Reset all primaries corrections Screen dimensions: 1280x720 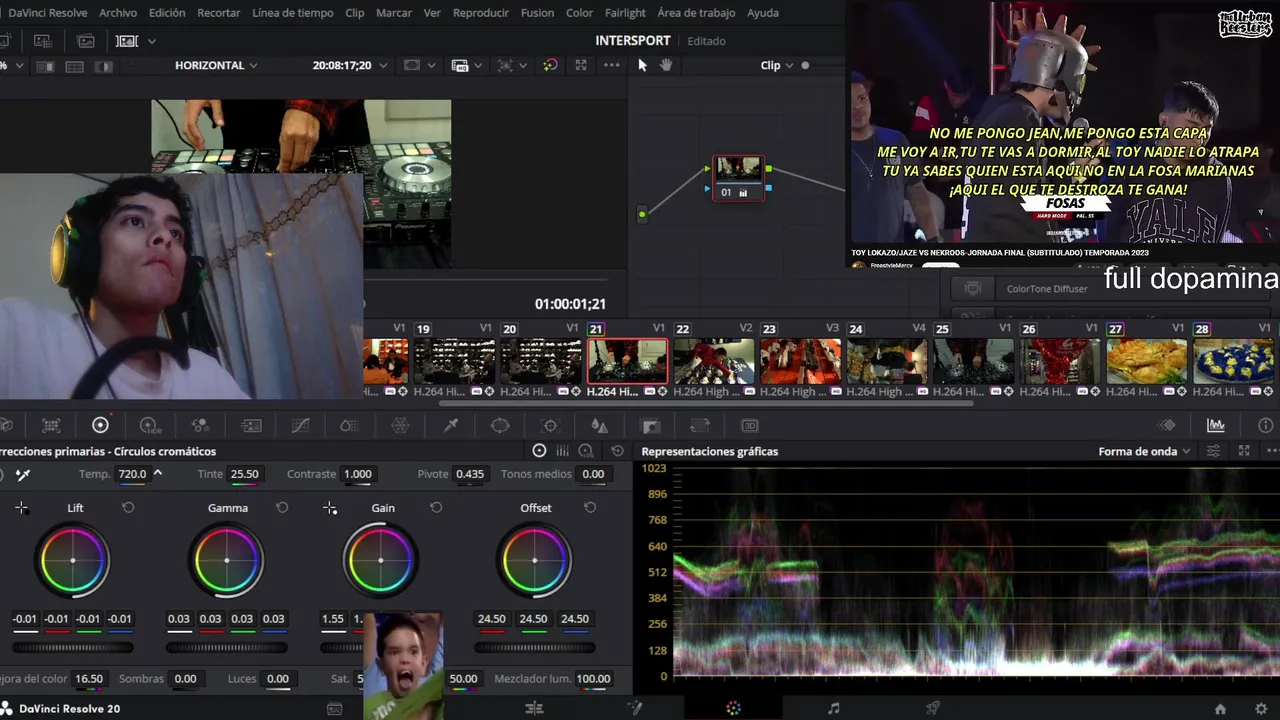617,451
